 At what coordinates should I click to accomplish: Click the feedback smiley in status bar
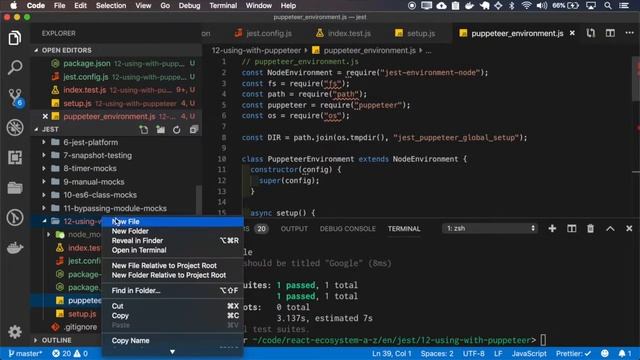605,353
